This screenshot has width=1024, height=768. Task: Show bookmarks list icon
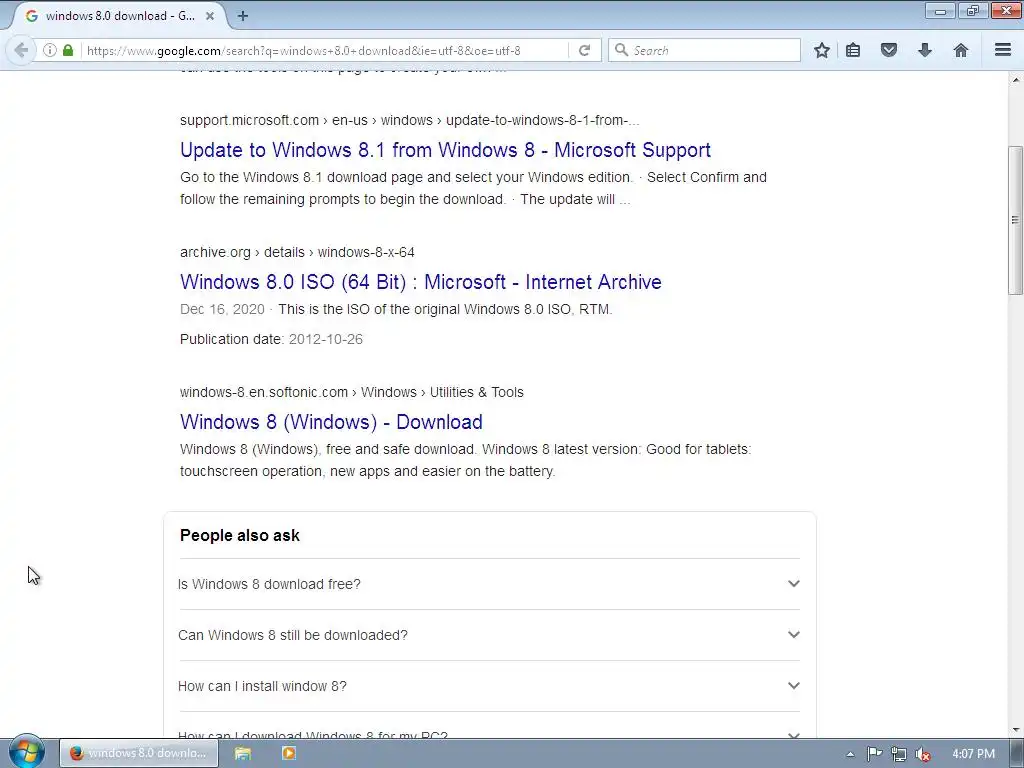point(853,50)
